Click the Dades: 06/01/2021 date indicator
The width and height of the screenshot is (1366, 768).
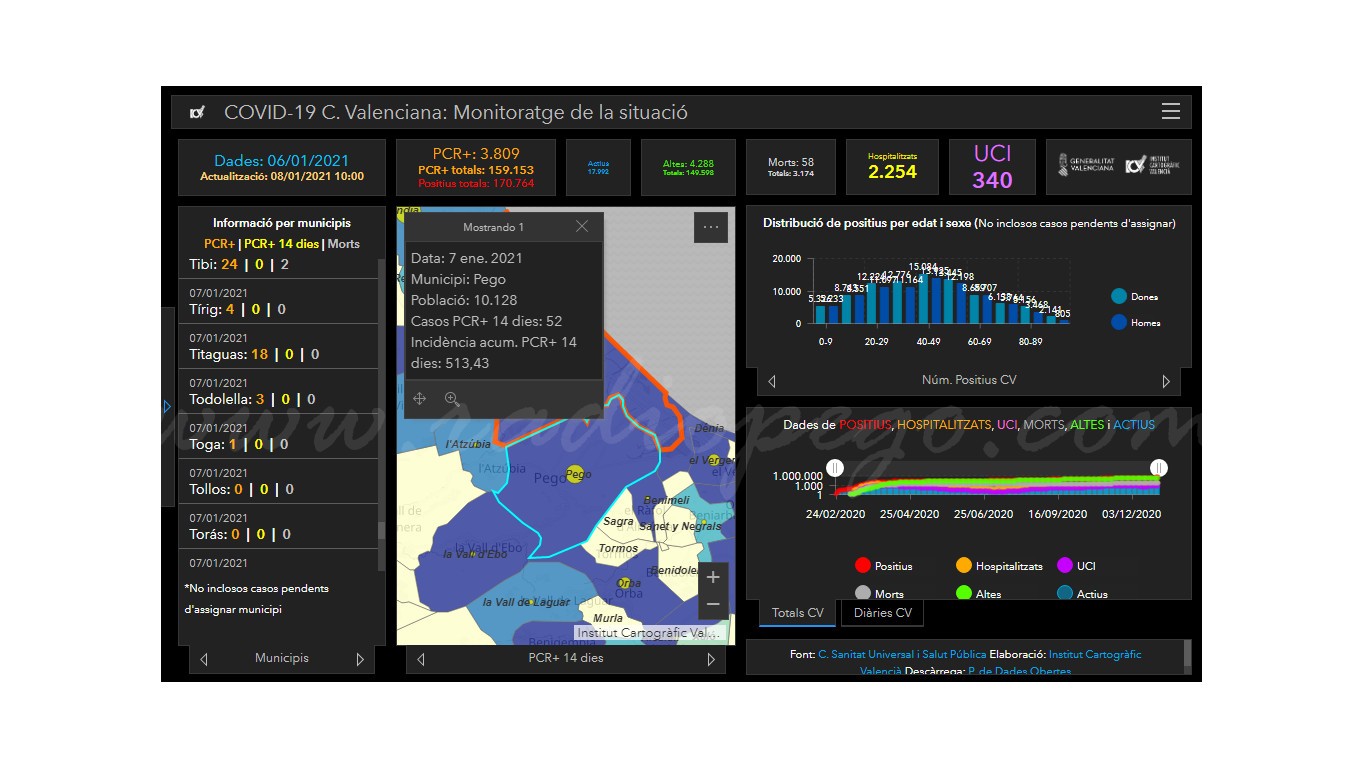coord(282,167)
